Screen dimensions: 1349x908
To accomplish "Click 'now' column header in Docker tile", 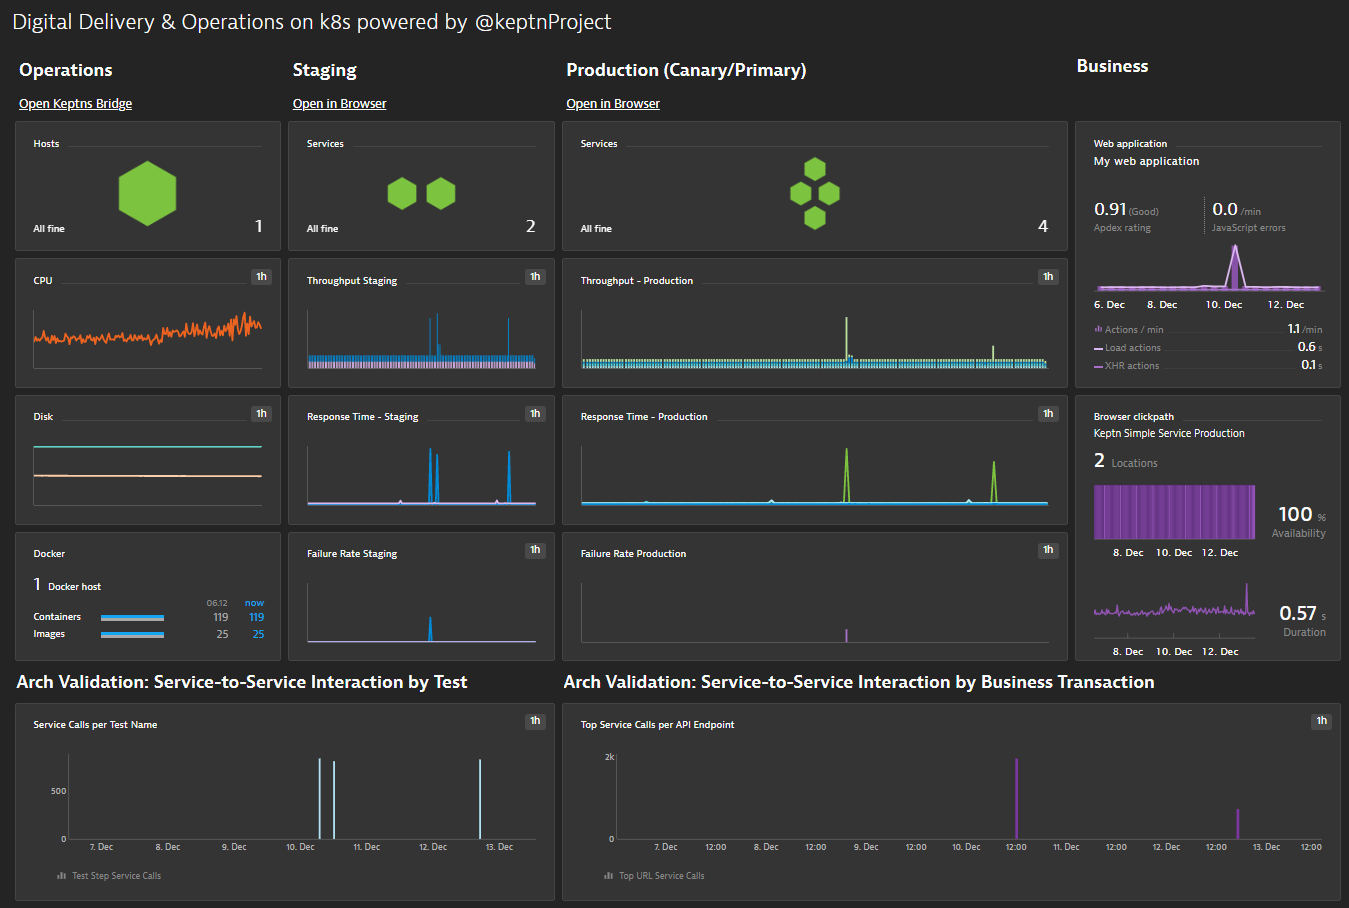I will click(255, 603).
